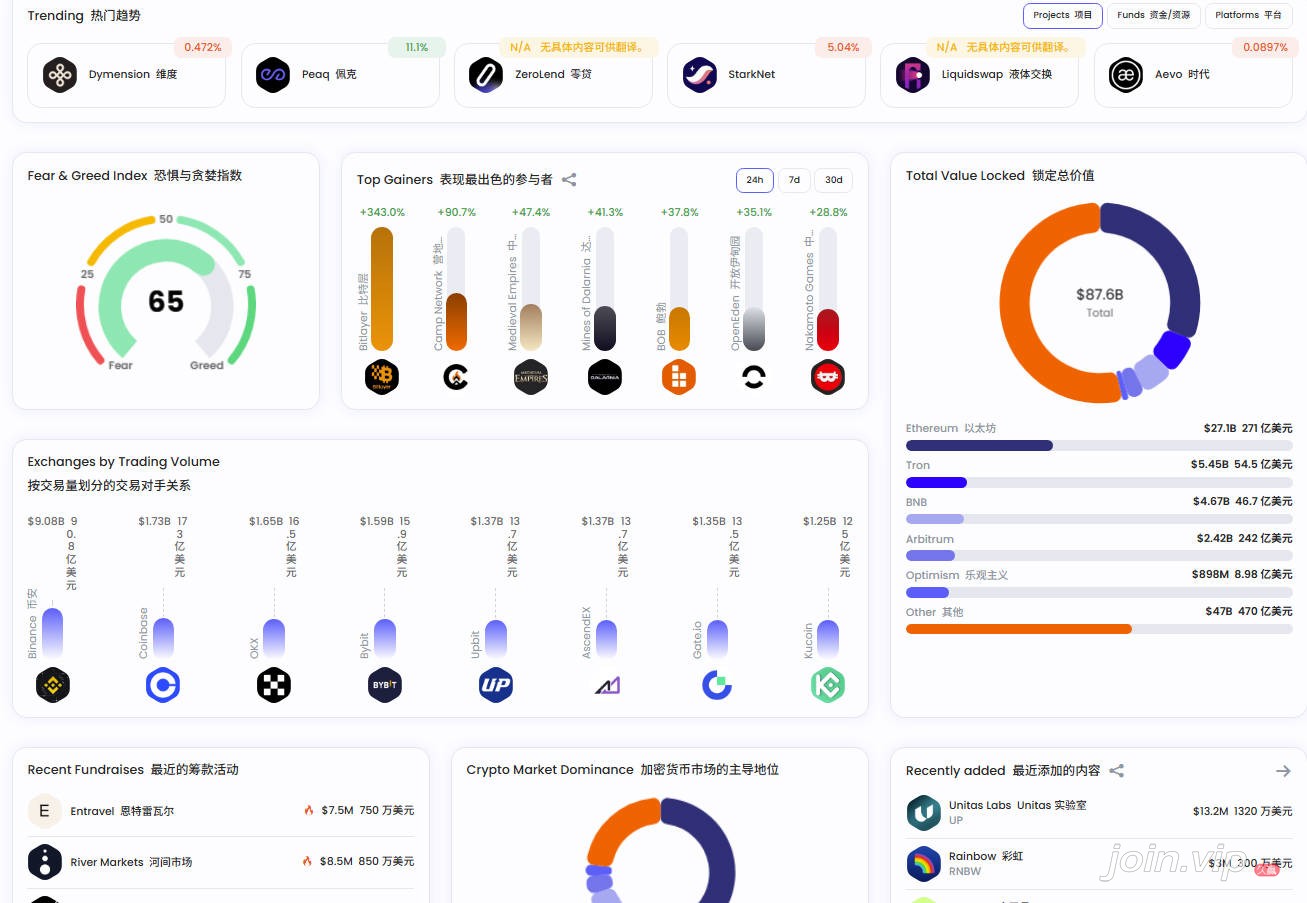Open the Bybit exchange logo
The height and width of the screenshot is (903, 1307).
tap(385, 685)
